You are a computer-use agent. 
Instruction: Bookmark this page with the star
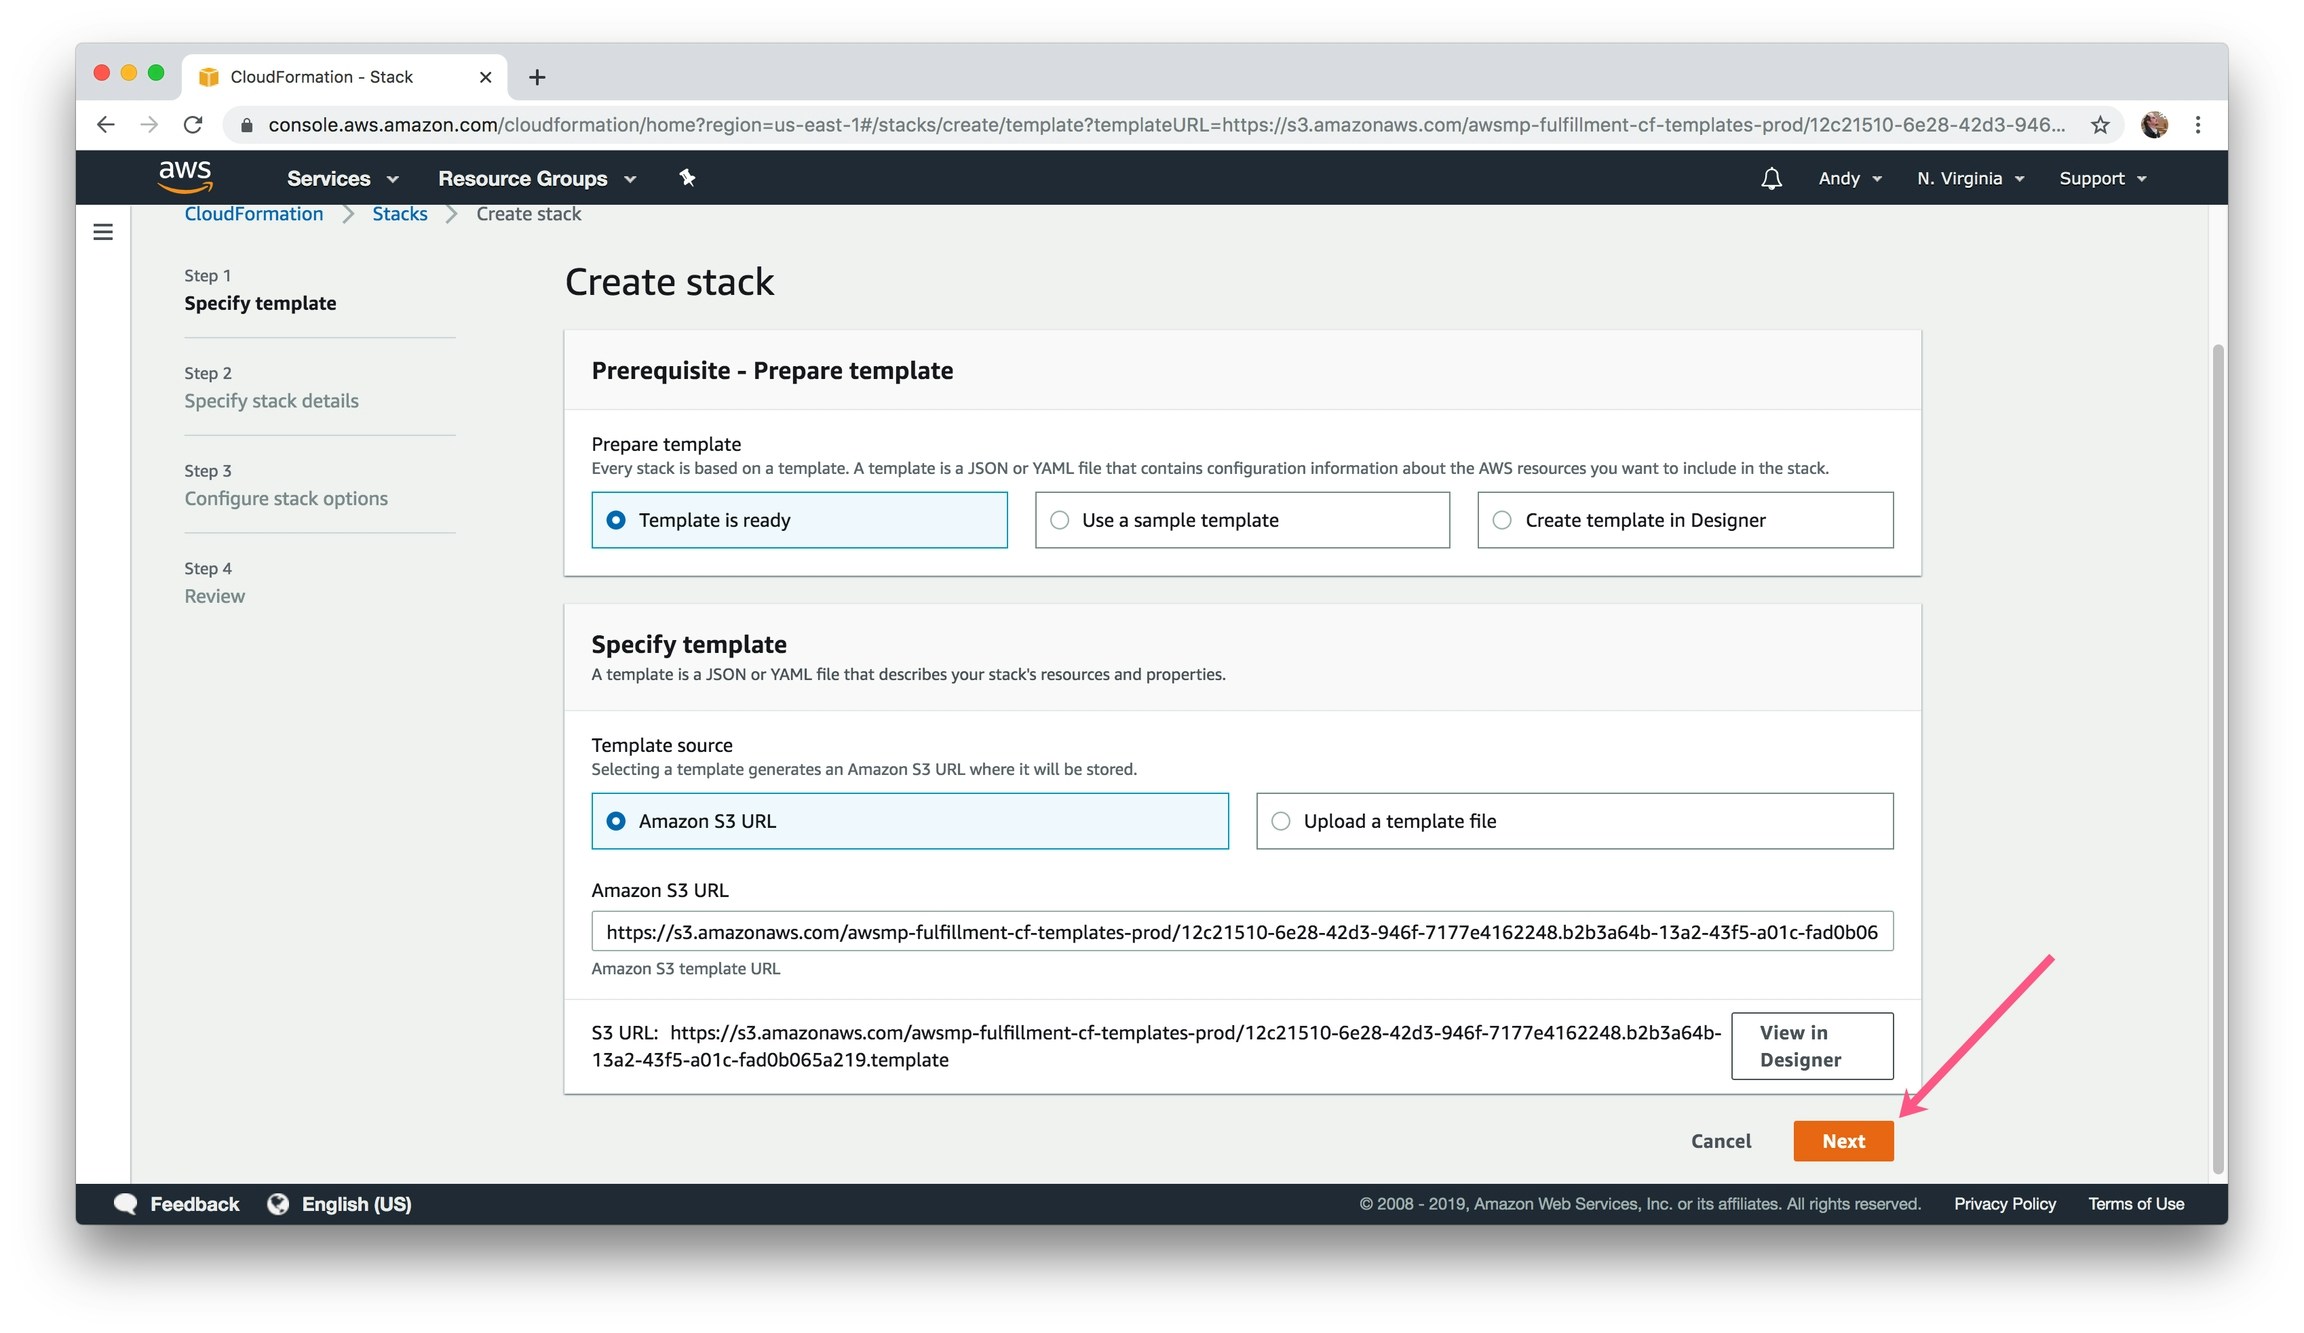point(2100,125)
